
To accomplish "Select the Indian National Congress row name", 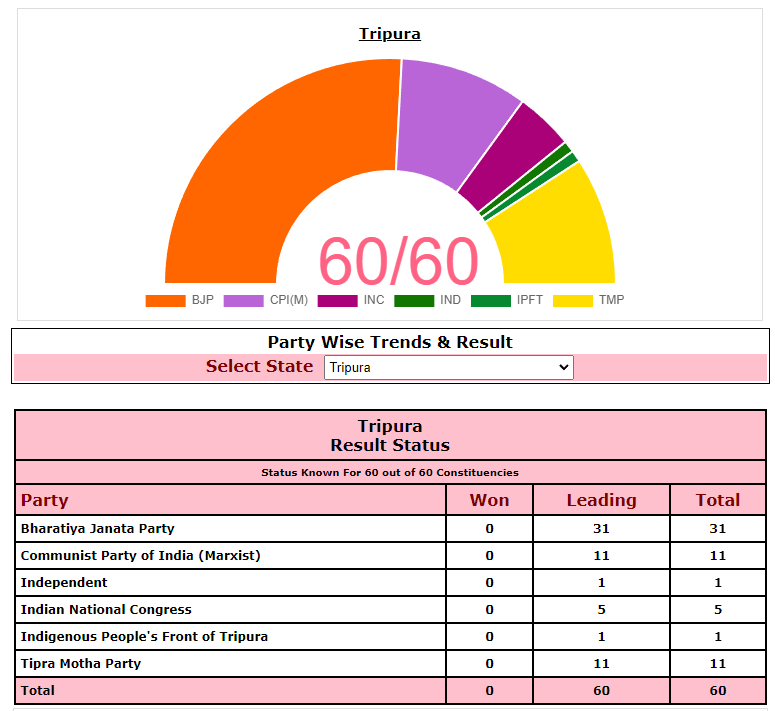I will pos(106,609).
